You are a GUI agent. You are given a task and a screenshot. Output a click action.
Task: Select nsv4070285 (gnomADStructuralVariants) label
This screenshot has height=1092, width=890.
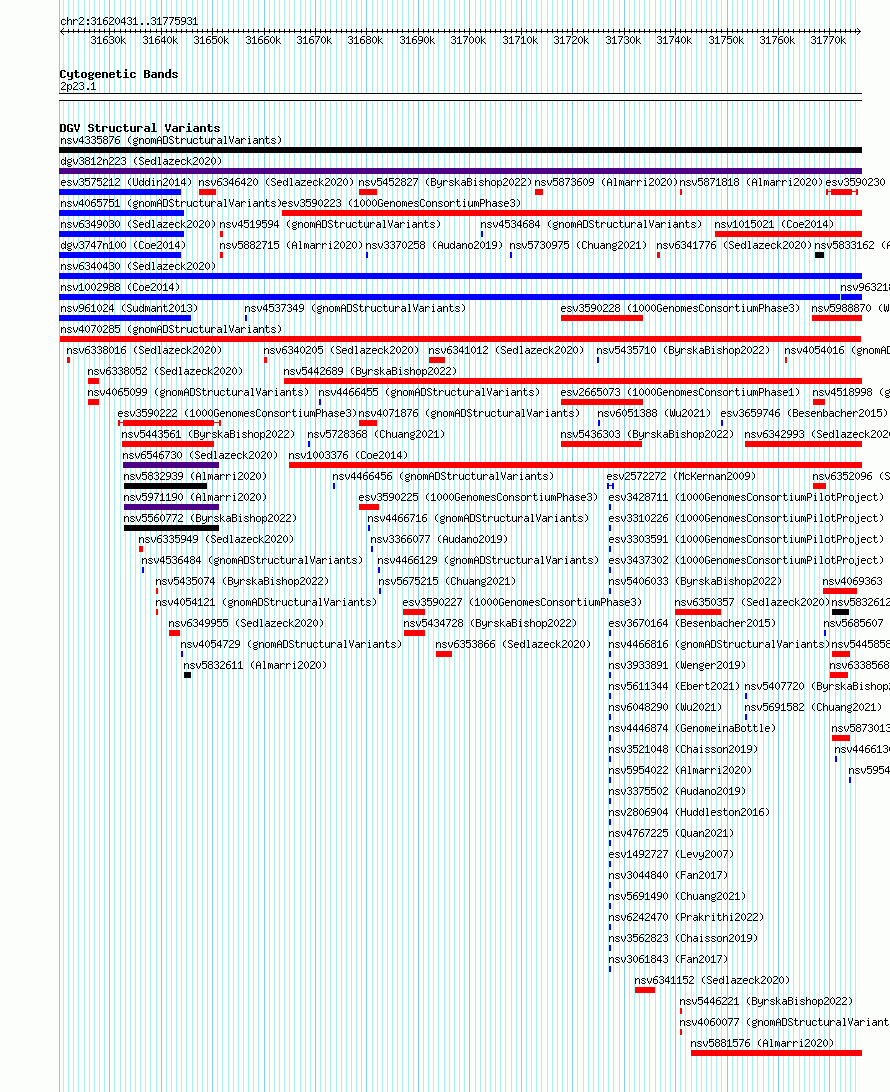click(171, 329)
